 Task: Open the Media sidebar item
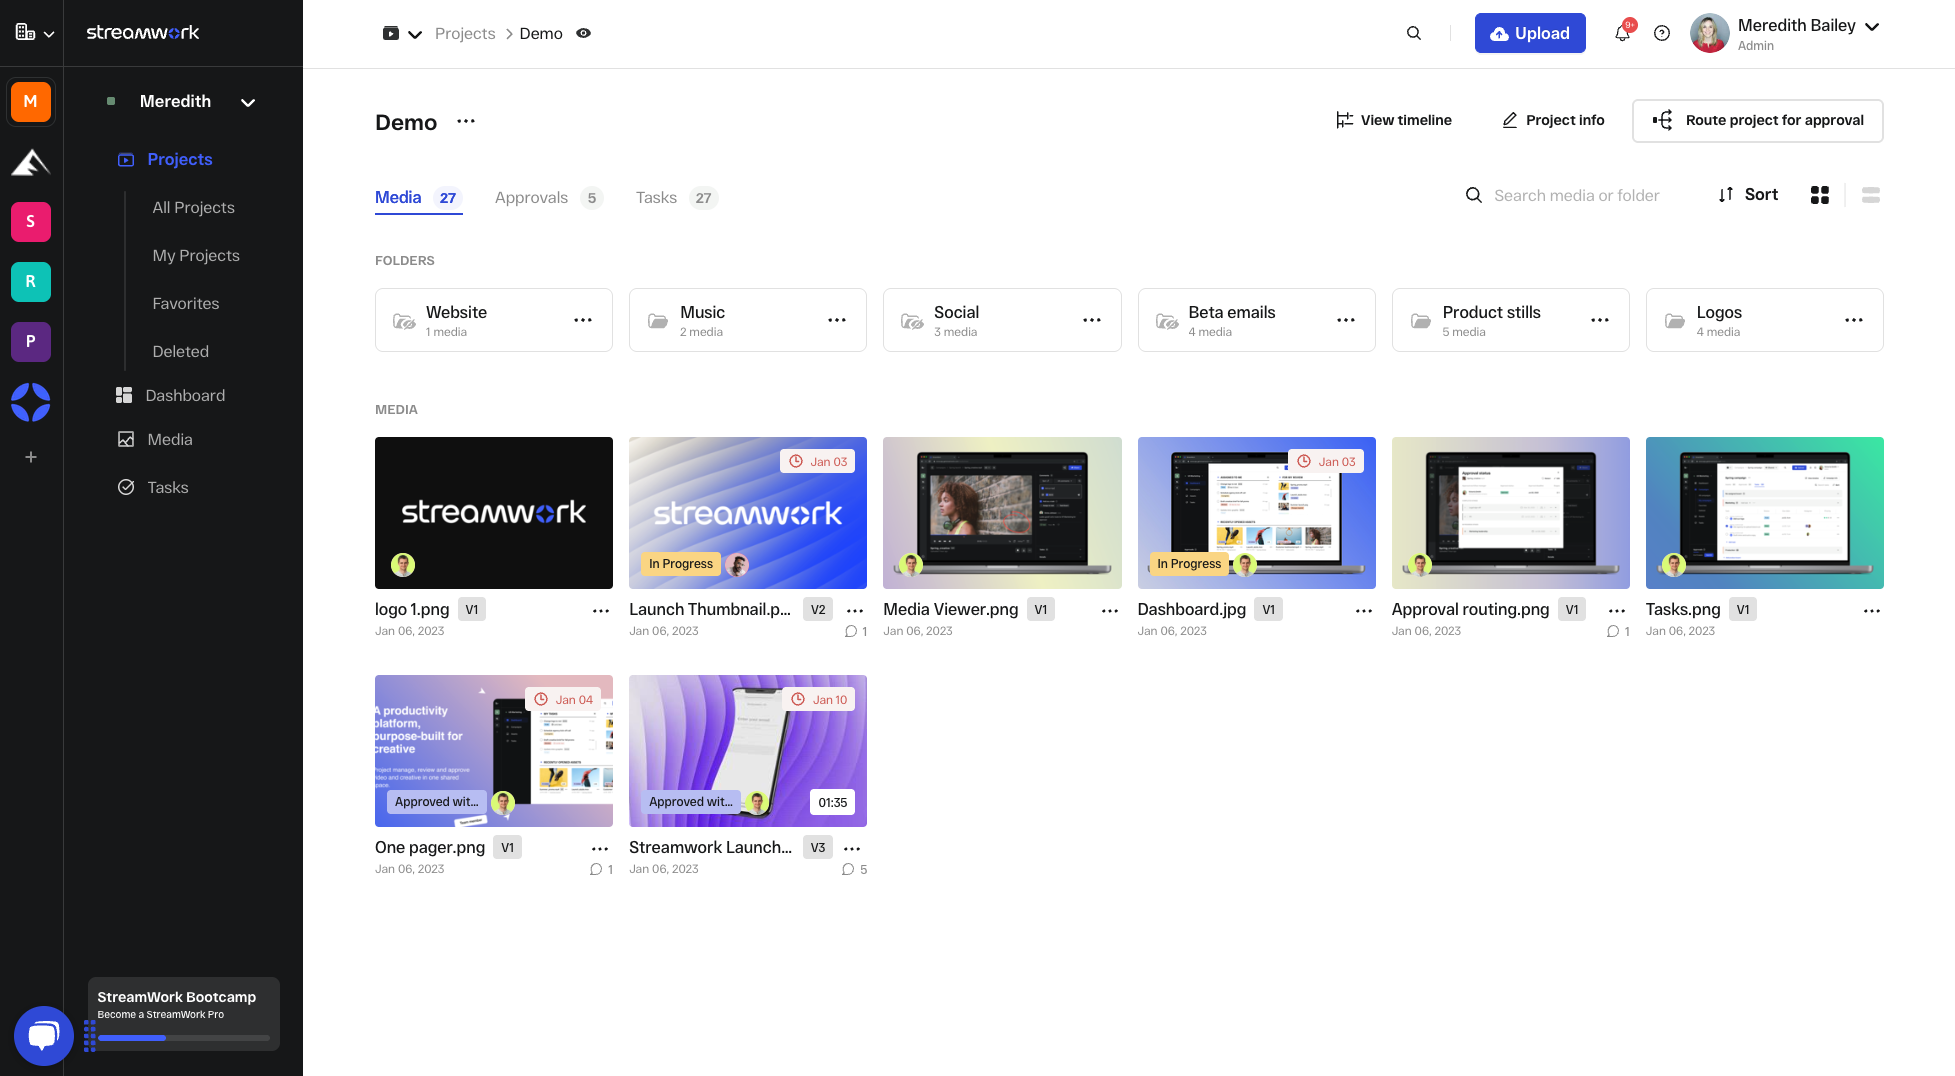[x=155, y=439]
